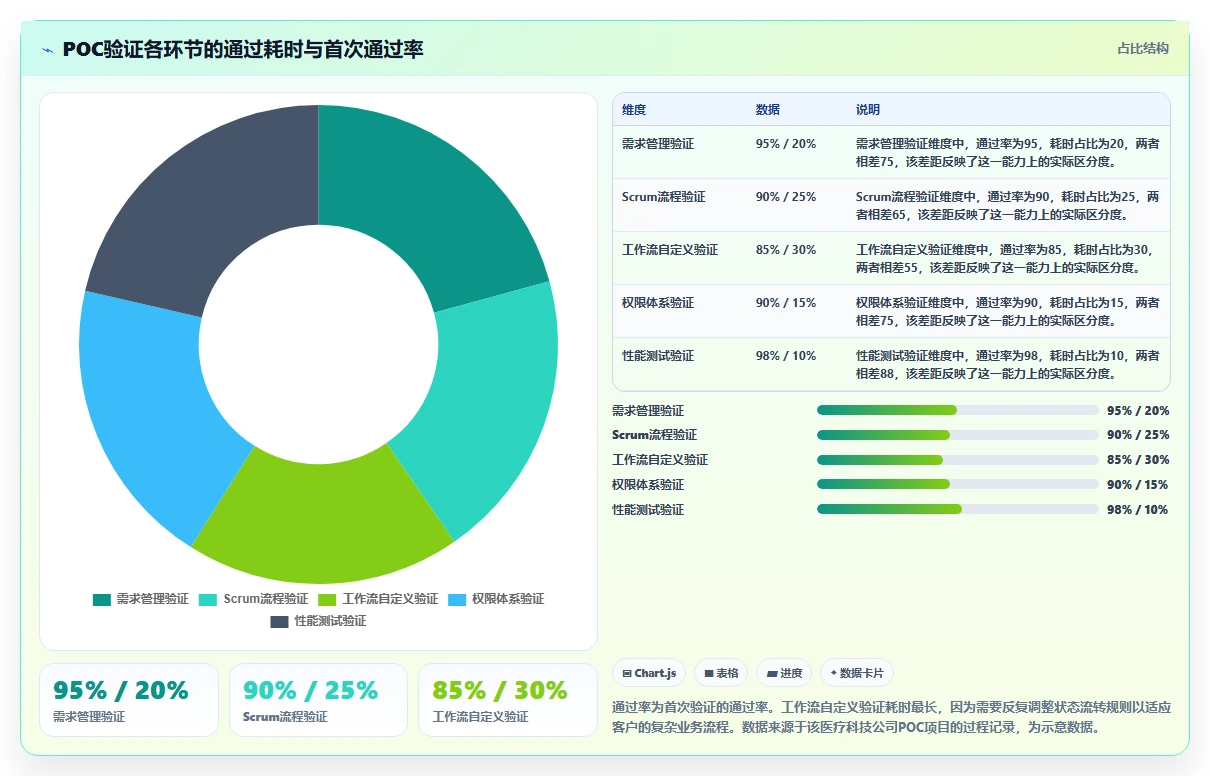
Task: Click the 85% / 30% table cell
Action: (x=786, y=250)
